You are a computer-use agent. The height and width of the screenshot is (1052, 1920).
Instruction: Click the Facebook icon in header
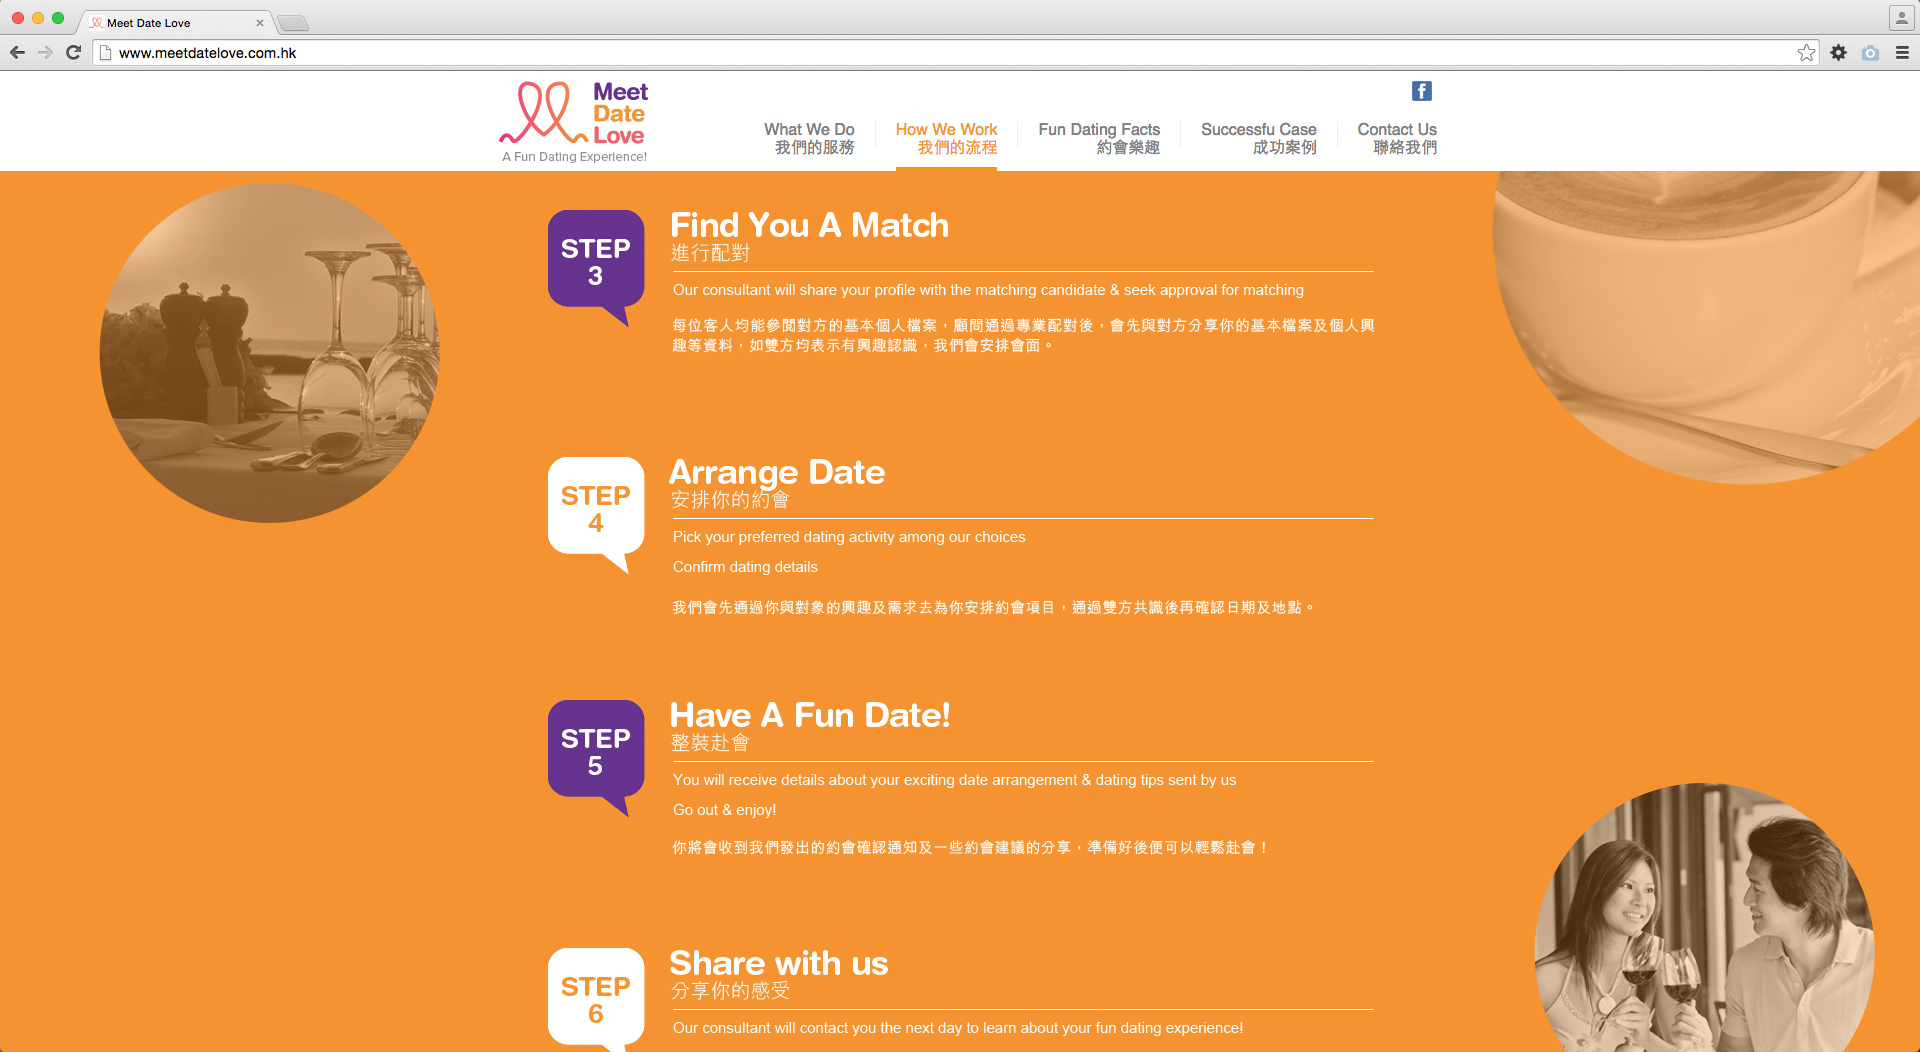[1421, 91]
